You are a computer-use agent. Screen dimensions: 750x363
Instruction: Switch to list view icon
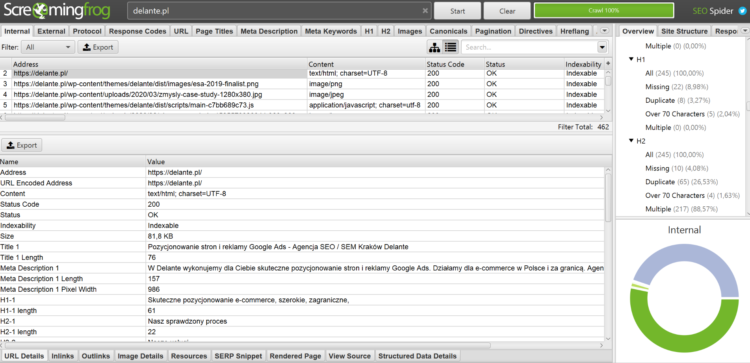(x=450, y=47)
